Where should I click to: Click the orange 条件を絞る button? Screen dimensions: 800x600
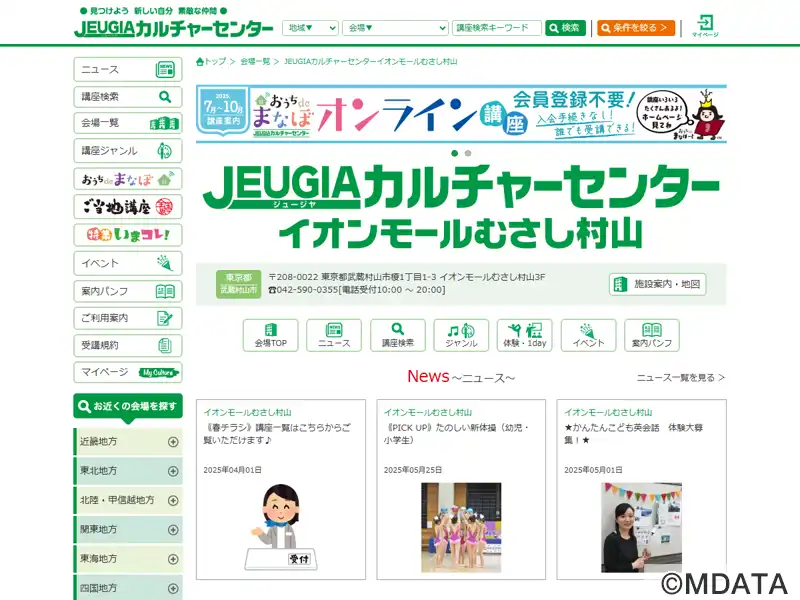coord(636,28)
